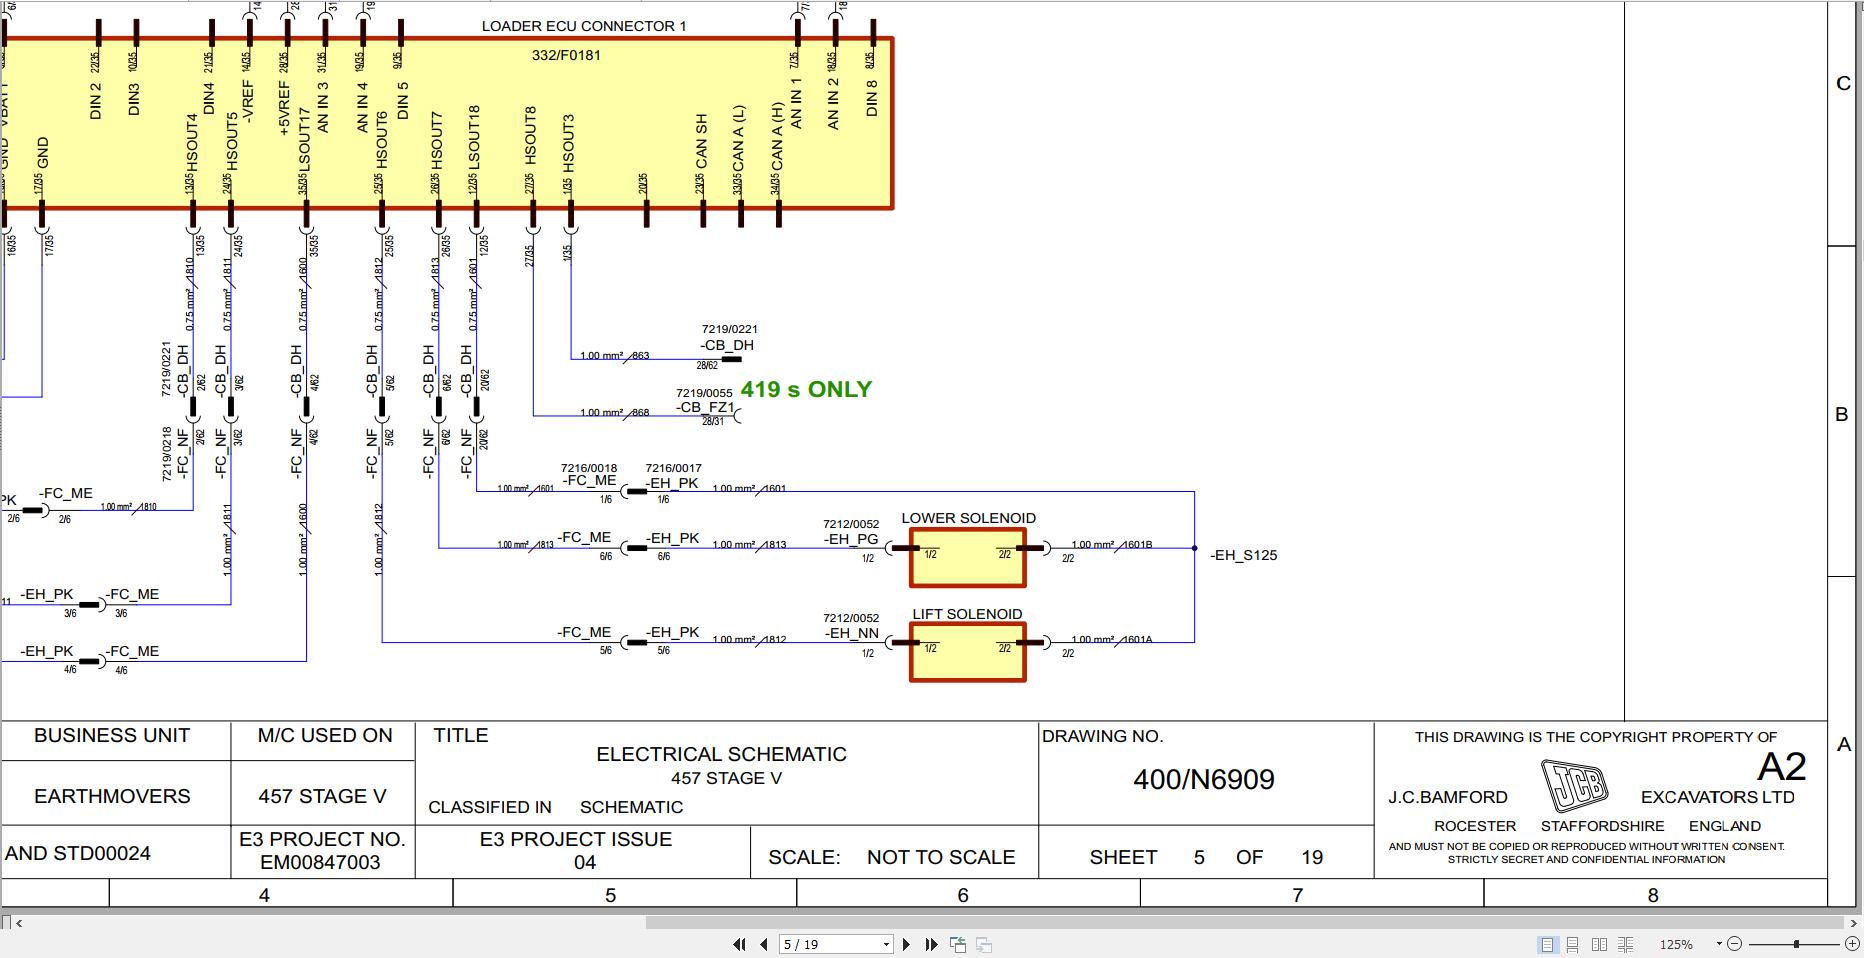Go back to the previous view
Viewport: 1864px width, 958px height.
pyautogui.click(x=957, y=944)
